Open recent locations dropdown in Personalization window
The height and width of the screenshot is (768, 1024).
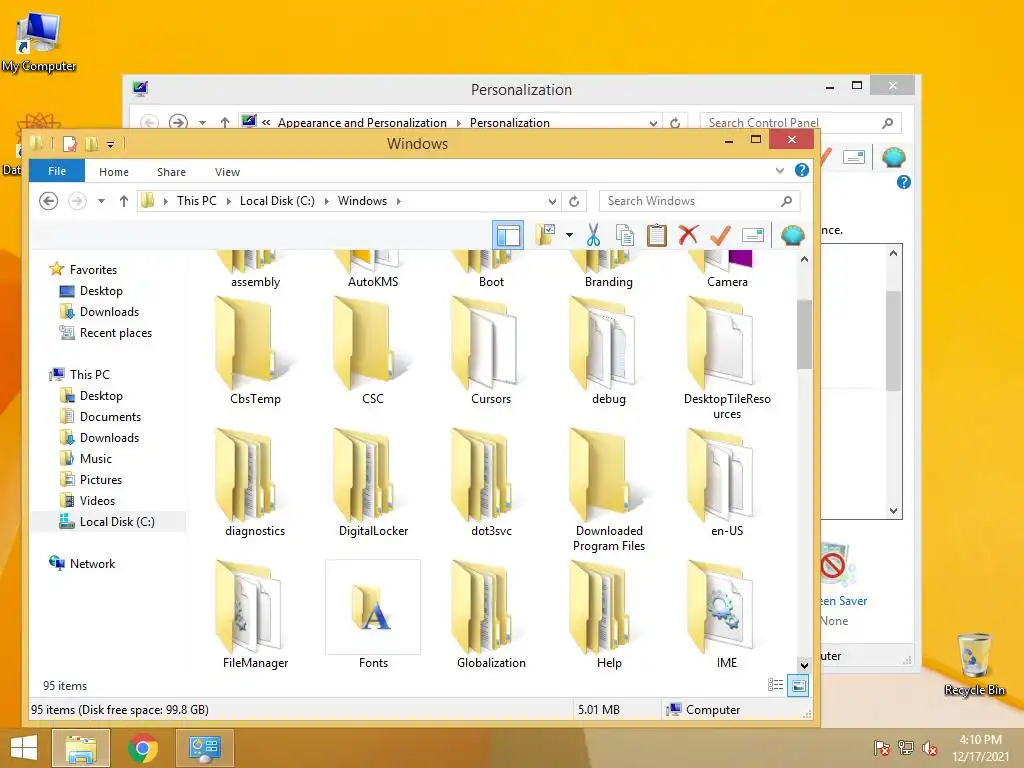point(202,123)
